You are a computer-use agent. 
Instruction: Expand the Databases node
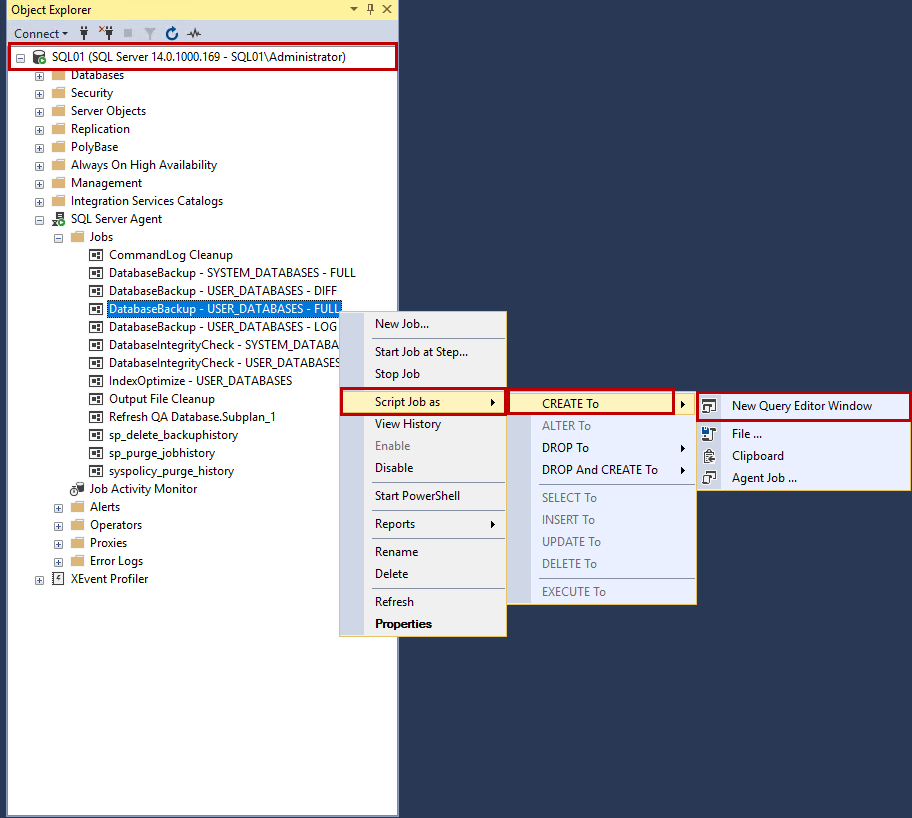click(x=38, y=74)
